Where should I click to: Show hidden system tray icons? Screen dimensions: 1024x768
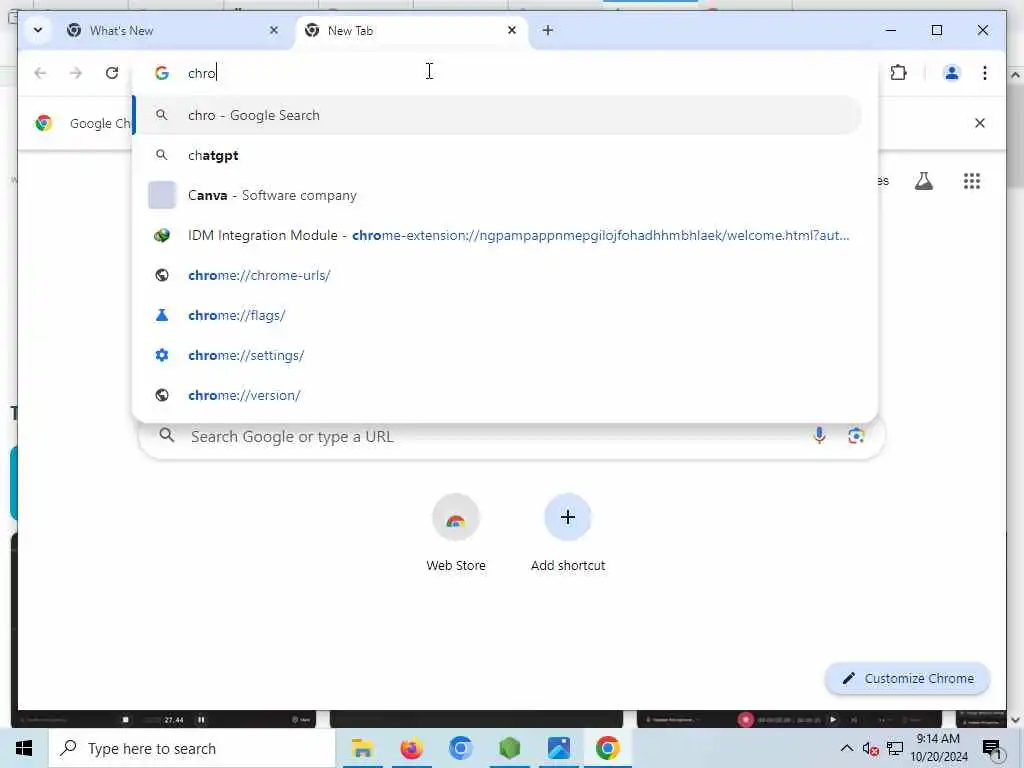coord(846,748)
